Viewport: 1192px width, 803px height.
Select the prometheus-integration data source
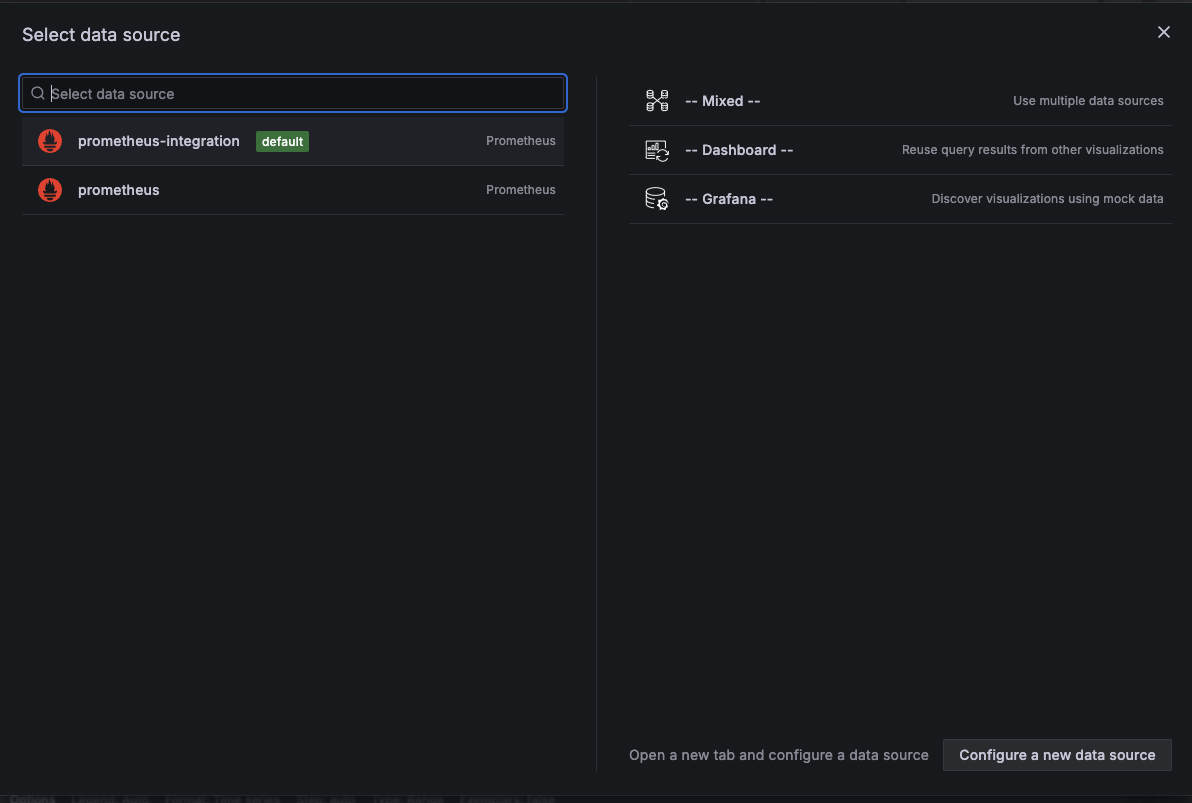pyautogui.click(x=293, y=141)
